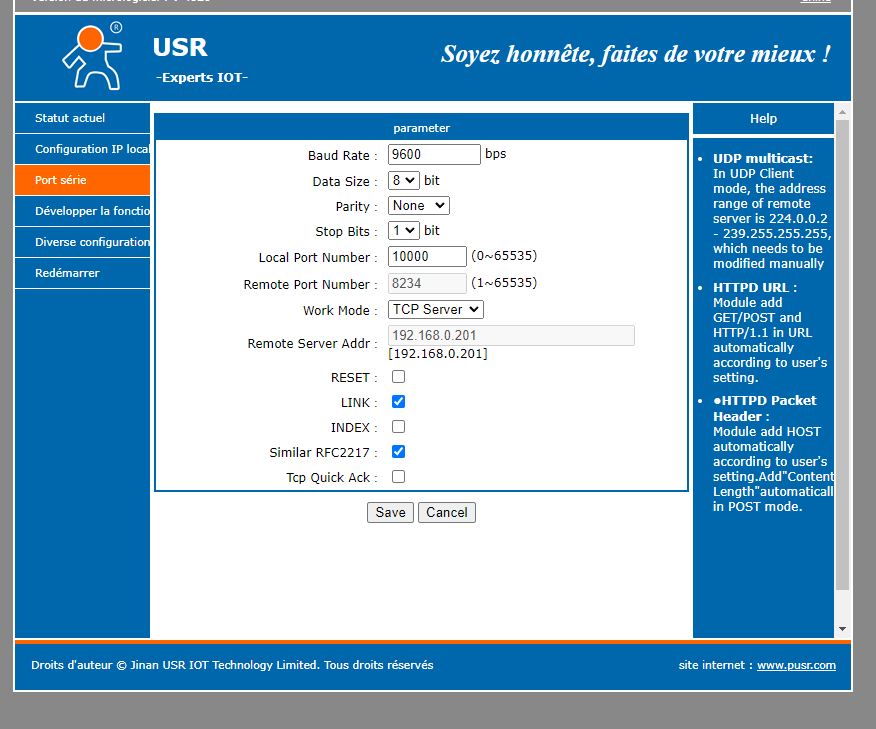Click the USR brand title text

(180, 47)
